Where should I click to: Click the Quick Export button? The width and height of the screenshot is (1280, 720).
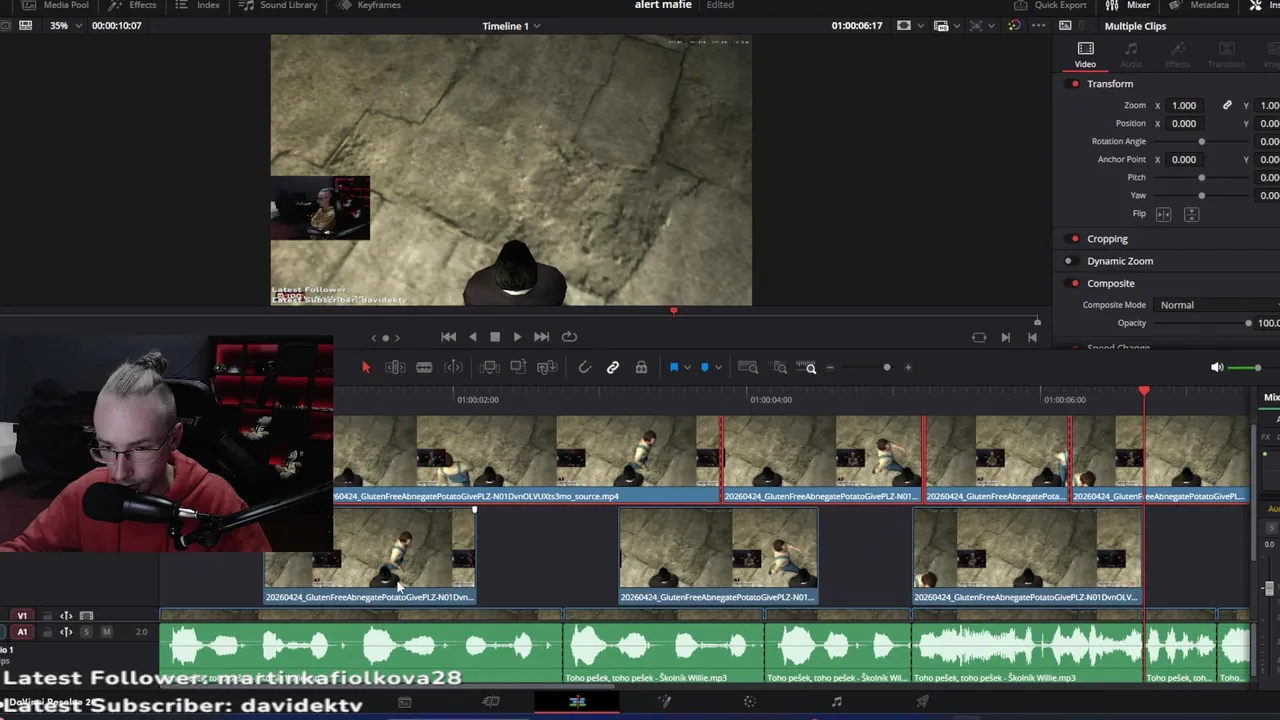[x=1050, y=5]
